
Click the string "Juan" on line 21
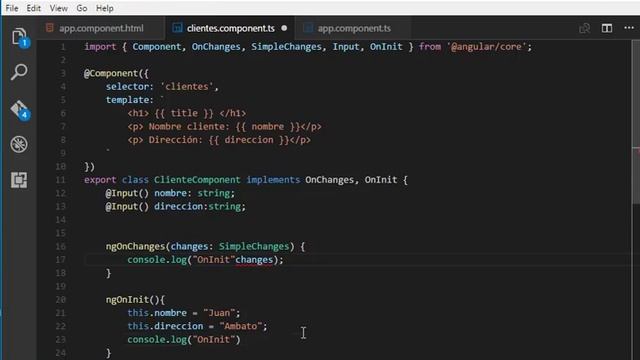(x=219, y=313)
